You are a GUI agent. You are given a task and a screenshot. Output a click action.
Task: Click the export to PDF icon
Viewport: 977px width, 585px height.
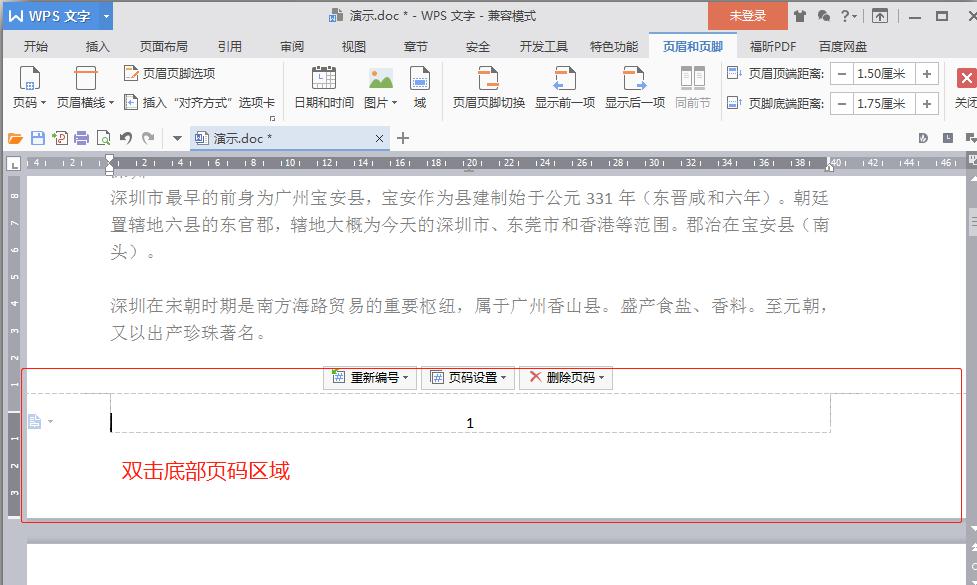coord(60,138)
